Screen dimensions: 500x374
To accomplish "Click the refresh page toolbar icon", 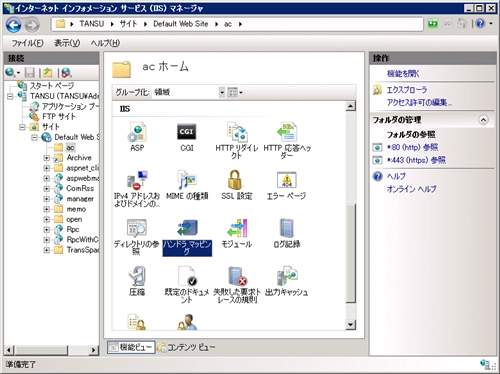I will (x=433, y=24).
